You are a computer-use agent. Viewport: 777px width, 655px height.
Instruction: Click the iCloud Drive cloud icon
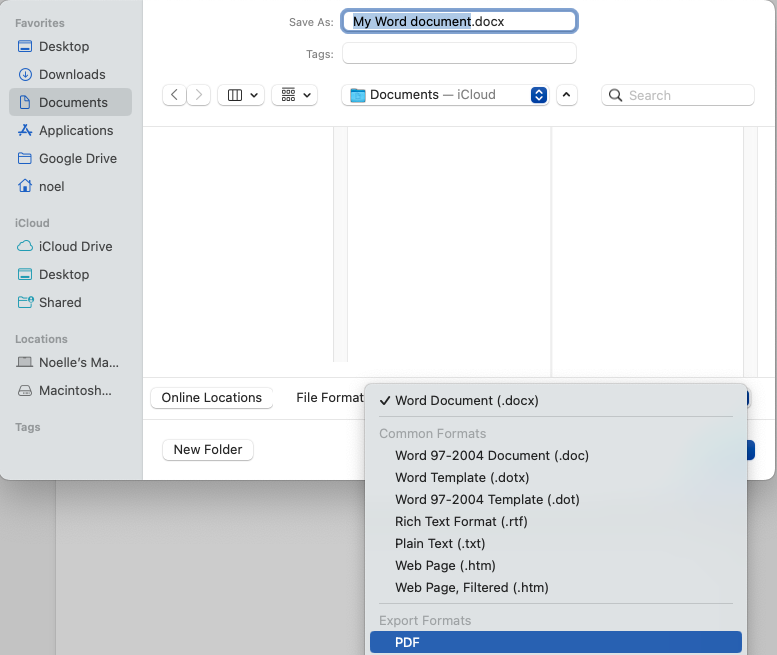pos(25,246)
